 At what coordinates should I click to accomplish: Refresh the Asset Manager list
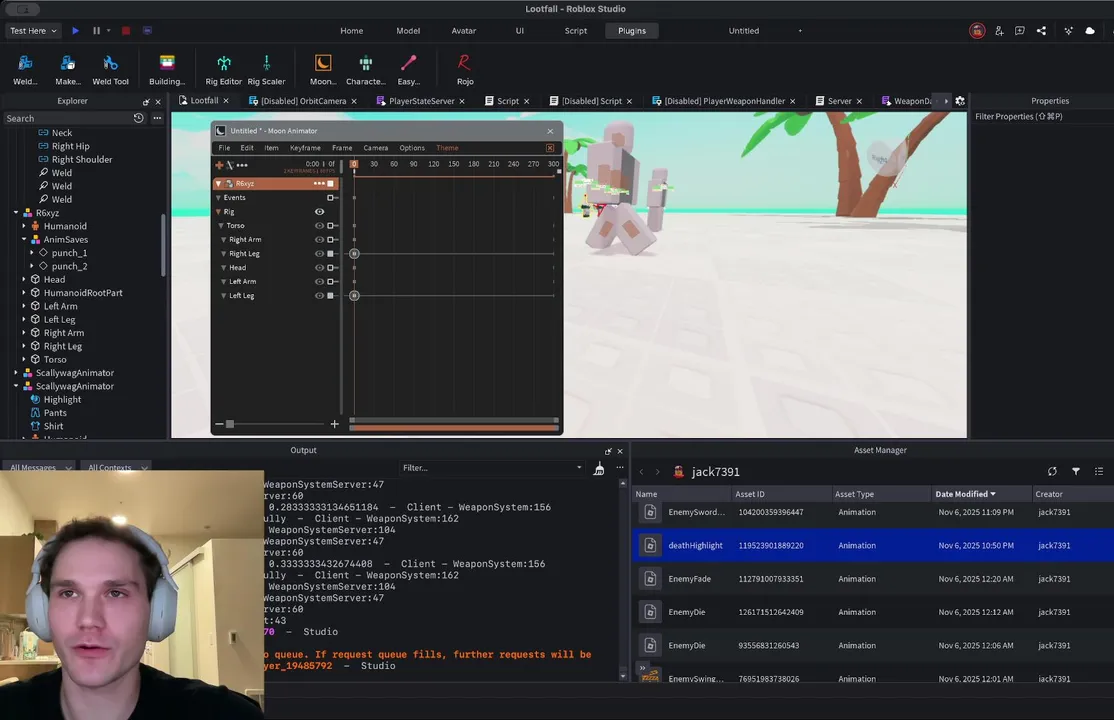point(1052,471)
